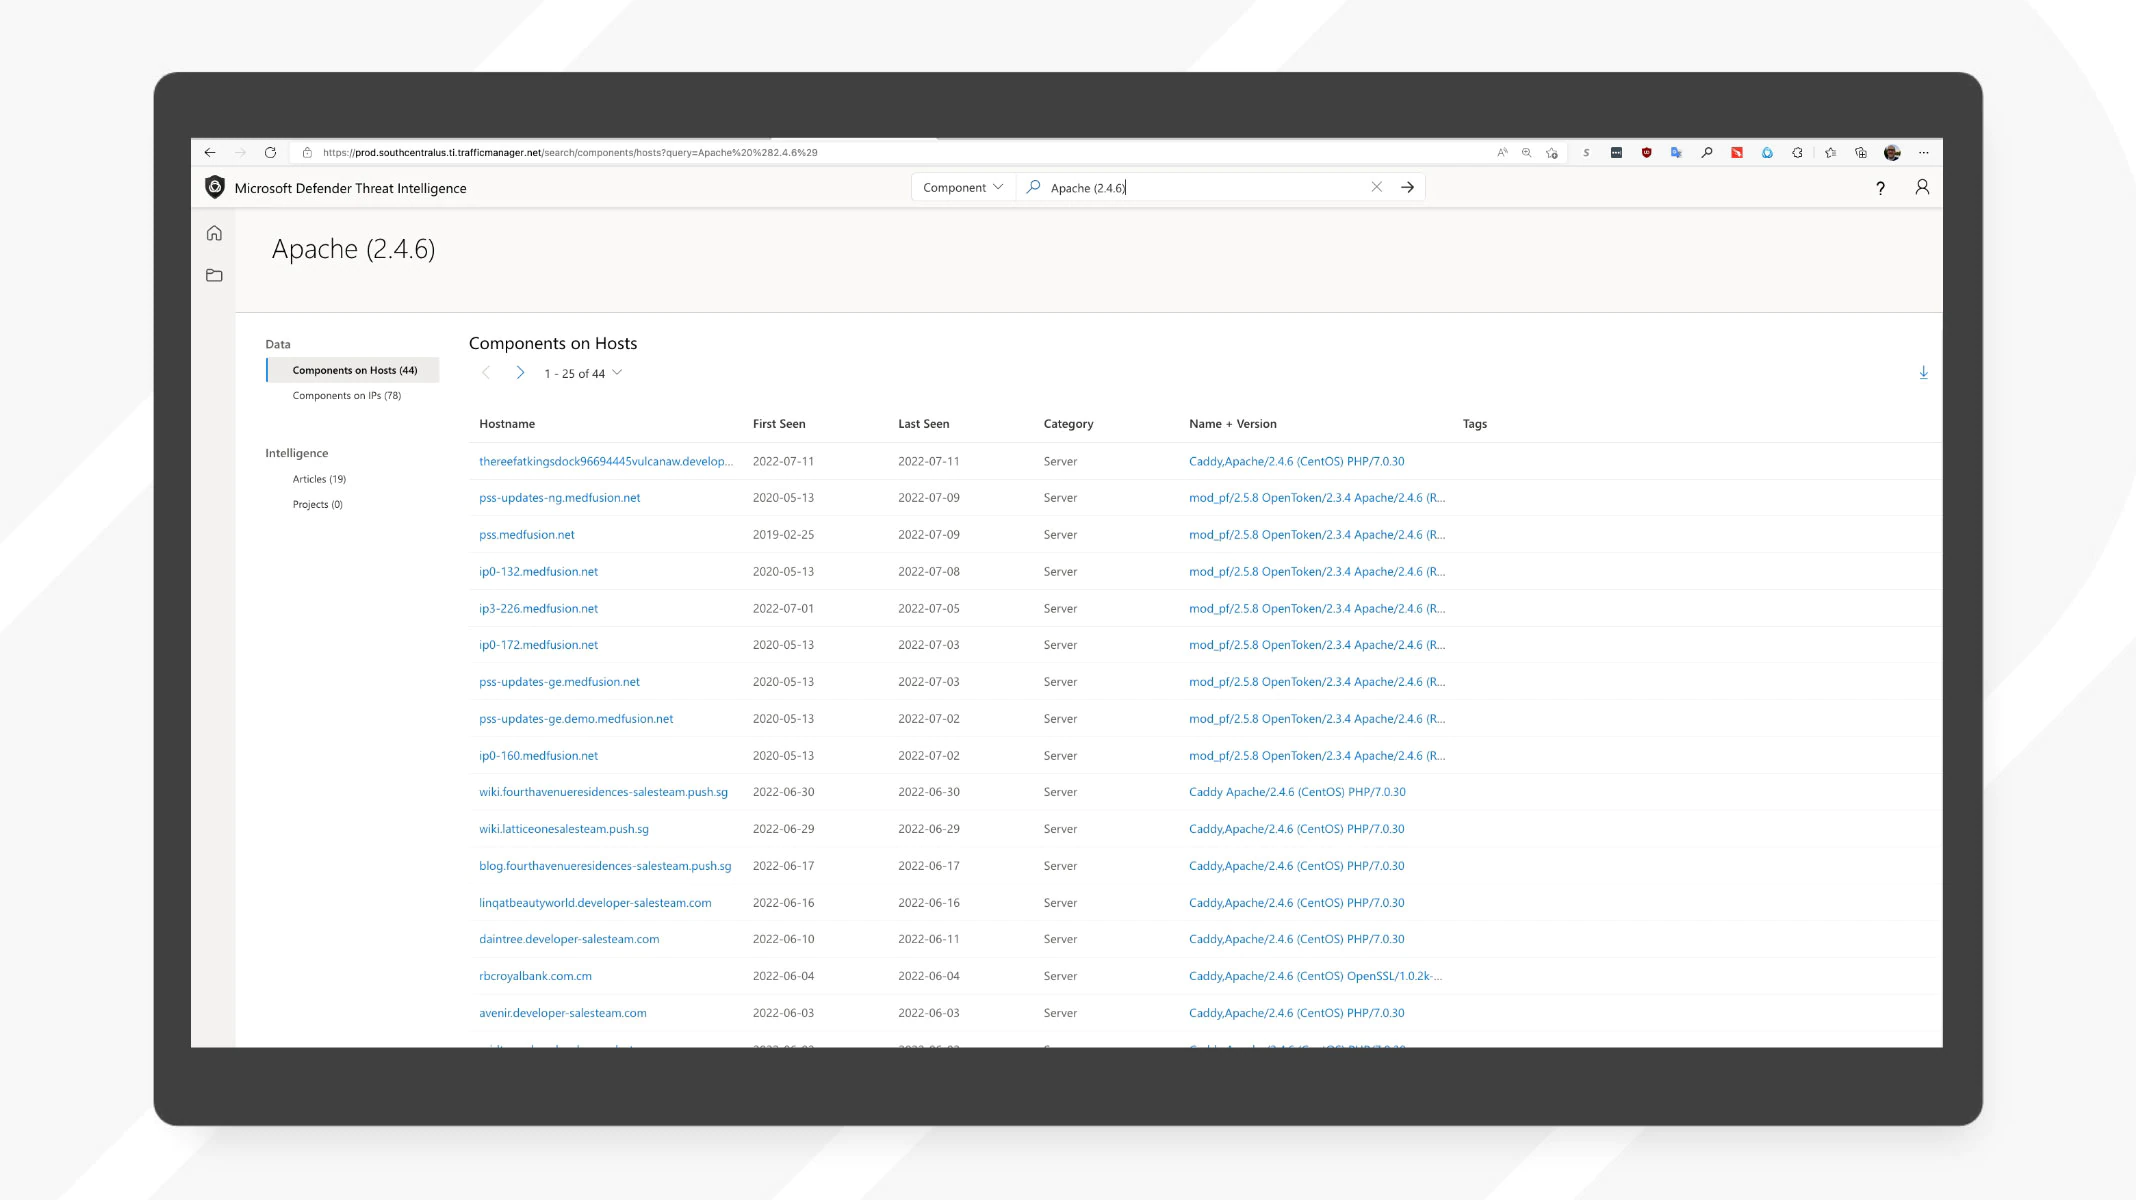Open Articles (19) under Intelligence

coord(318,478)
